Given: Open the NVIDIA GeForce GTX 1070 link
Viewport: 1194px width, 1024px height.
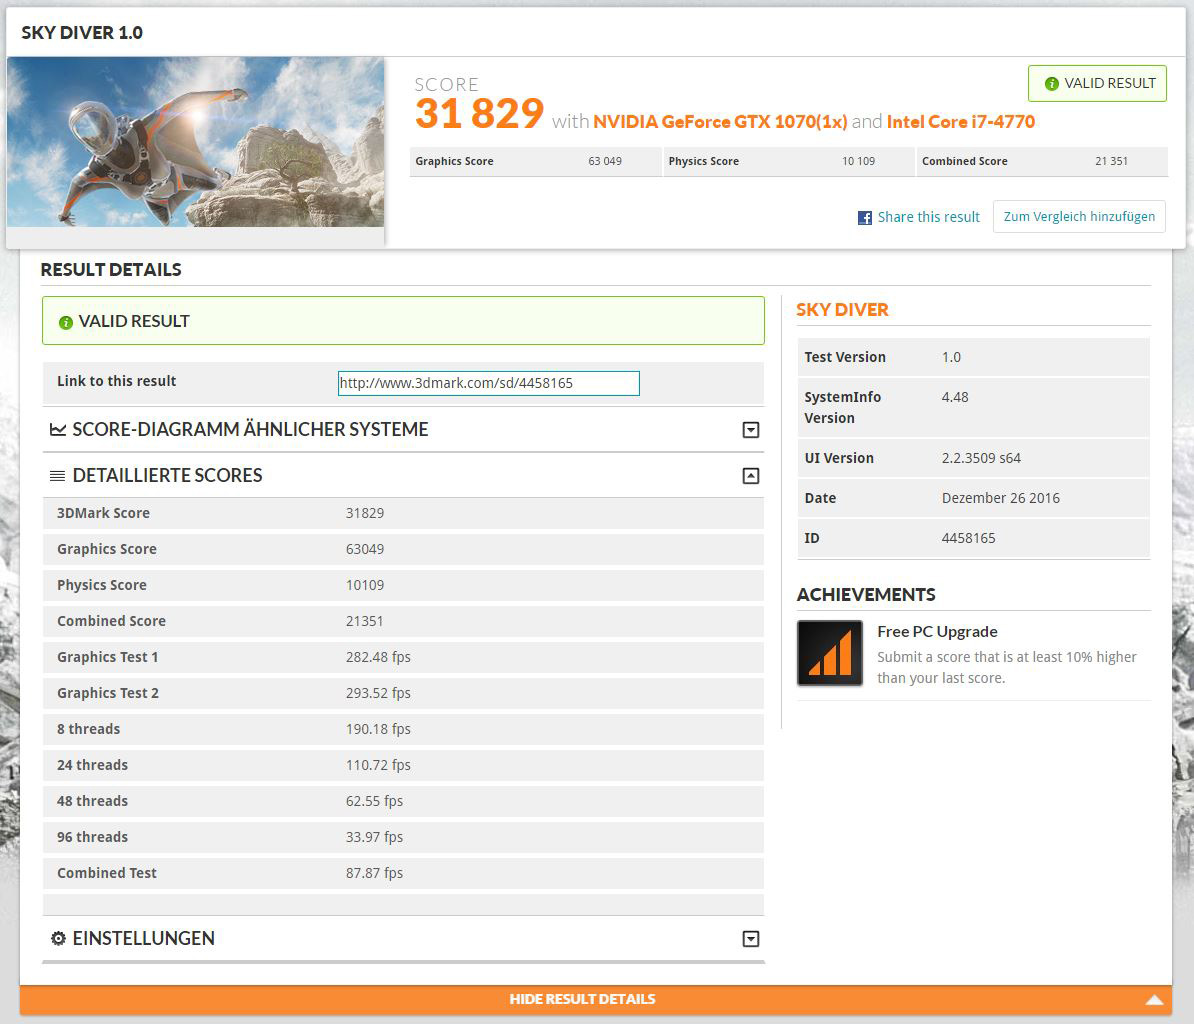Looking at the screenshot, I should click(x=720, y=122).
